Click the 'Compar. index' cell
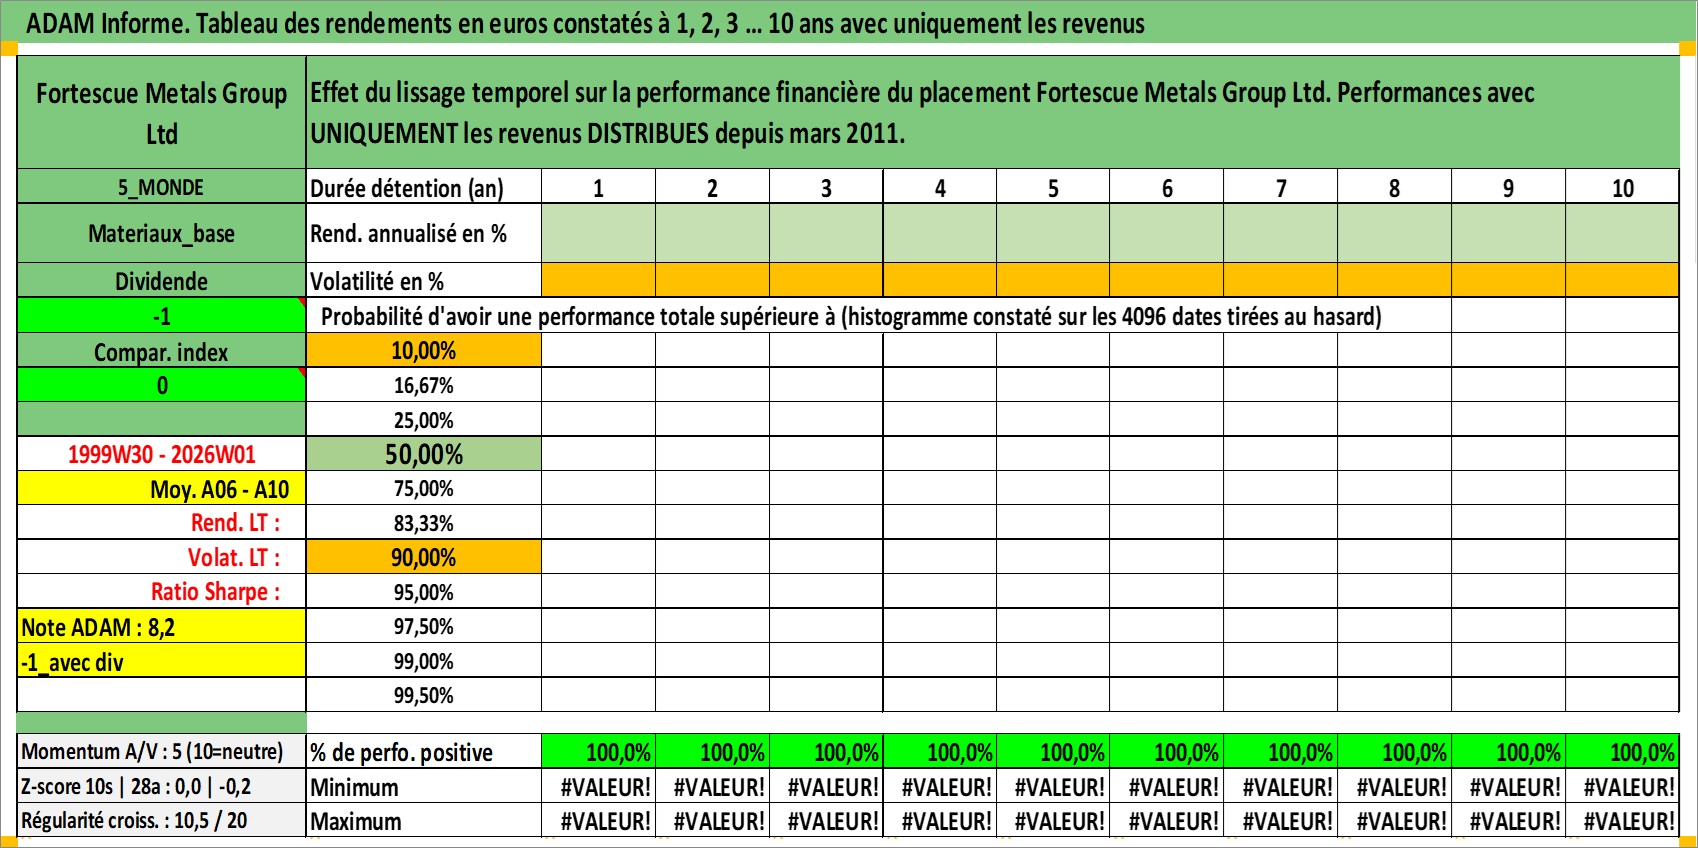This screenshot has height=848, width=1698. 162,351
